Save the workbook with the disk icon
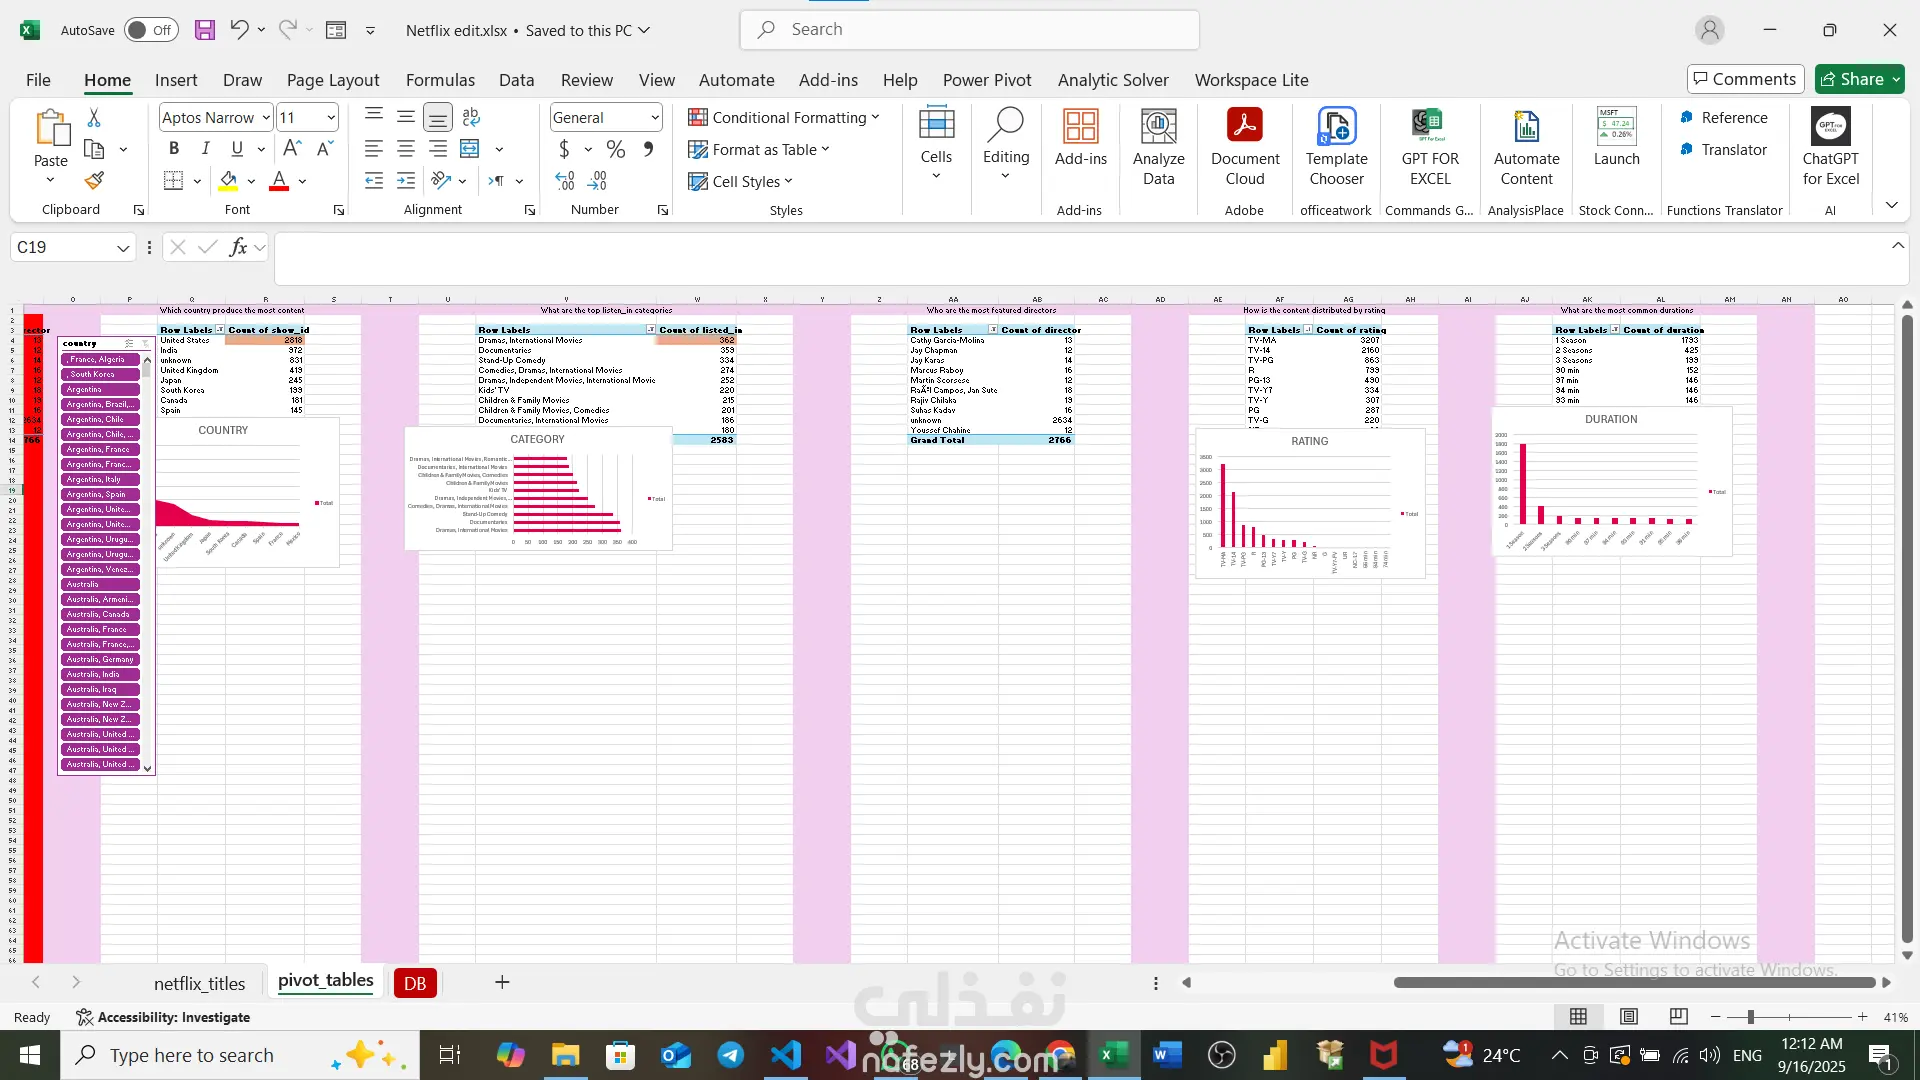Screen dimensions: 1920x1080 (x=205, y=30)
